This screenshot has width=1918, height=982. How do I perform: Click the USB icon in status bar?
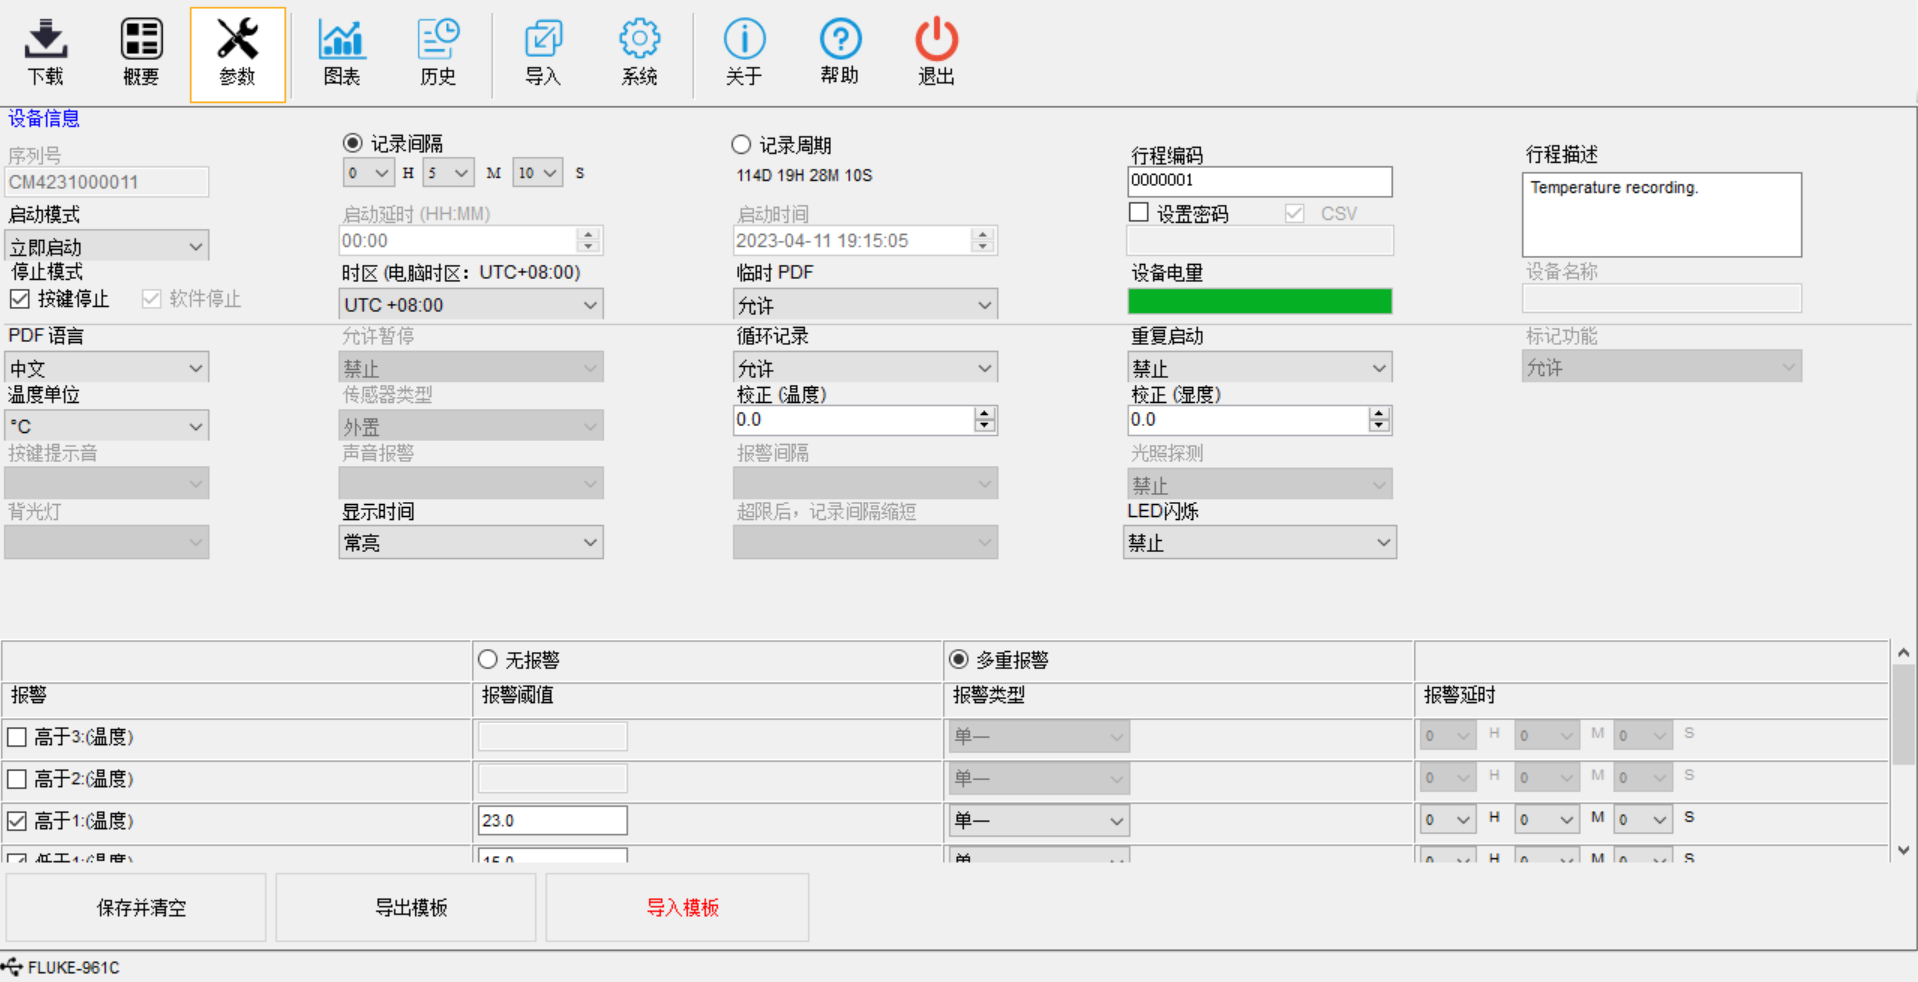(12, 967)
